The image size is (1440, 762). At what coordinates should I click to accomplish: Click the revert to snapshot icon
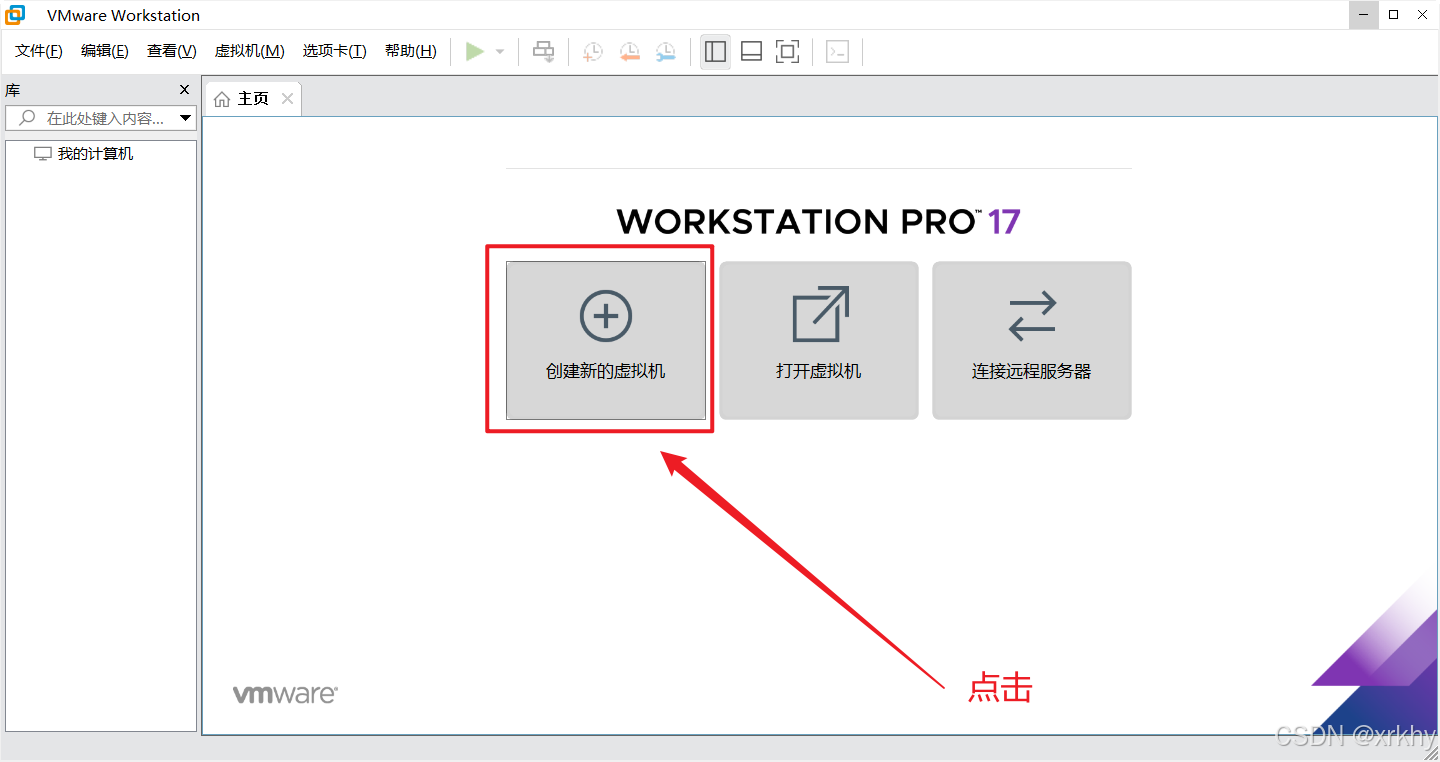tap(629, 52)
